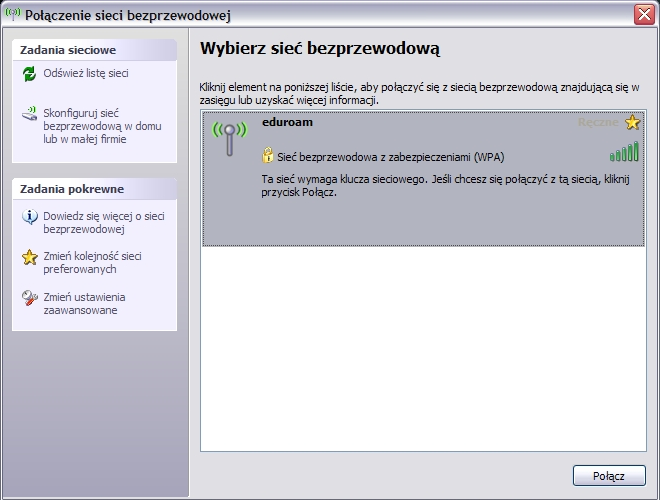Click the star icon beside Zmień kolejność
This screenshot has width=660, height=500.
(x=29, y=257)
